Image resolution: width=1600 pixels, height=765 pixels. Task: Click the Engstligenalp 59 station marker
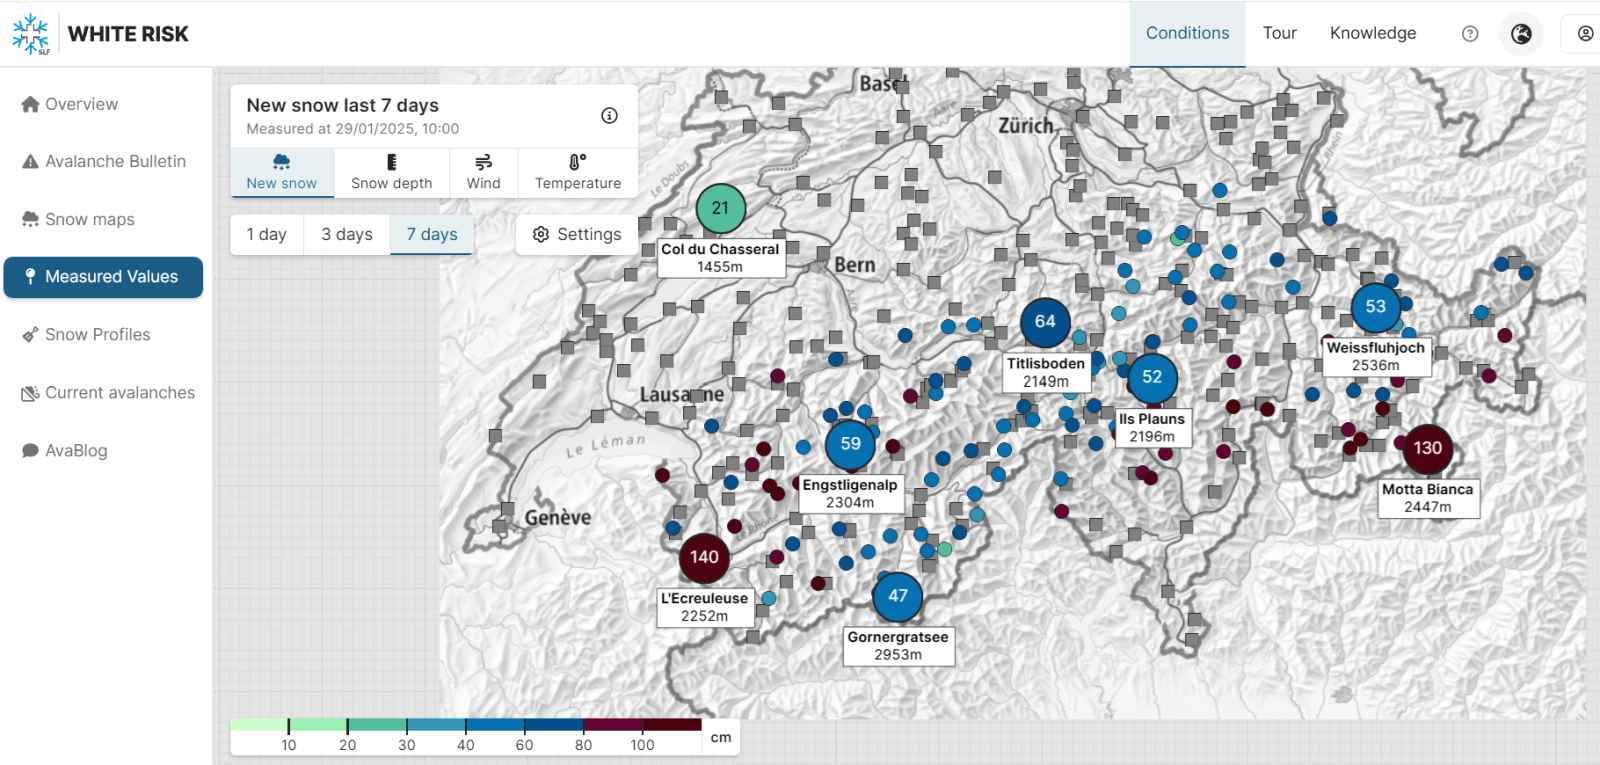coord(850,444)
